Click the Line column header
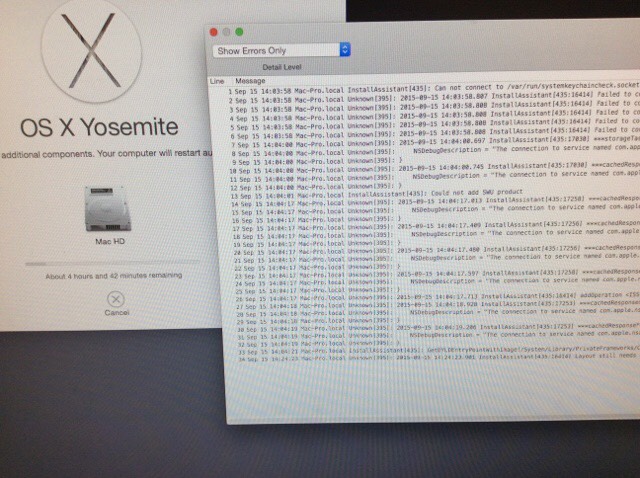The width and height of the screenshot is (640, 478). pyautogui.click(x=217, y=81)
